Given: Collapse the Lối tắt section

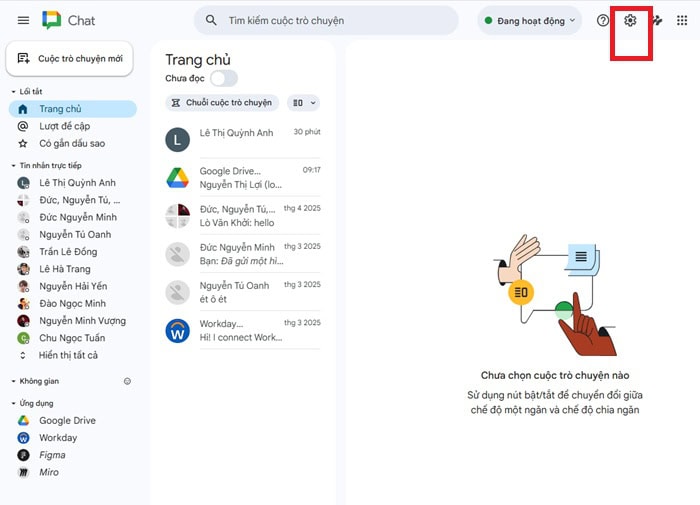Looking at the screenshot, I should click(13, 92).
